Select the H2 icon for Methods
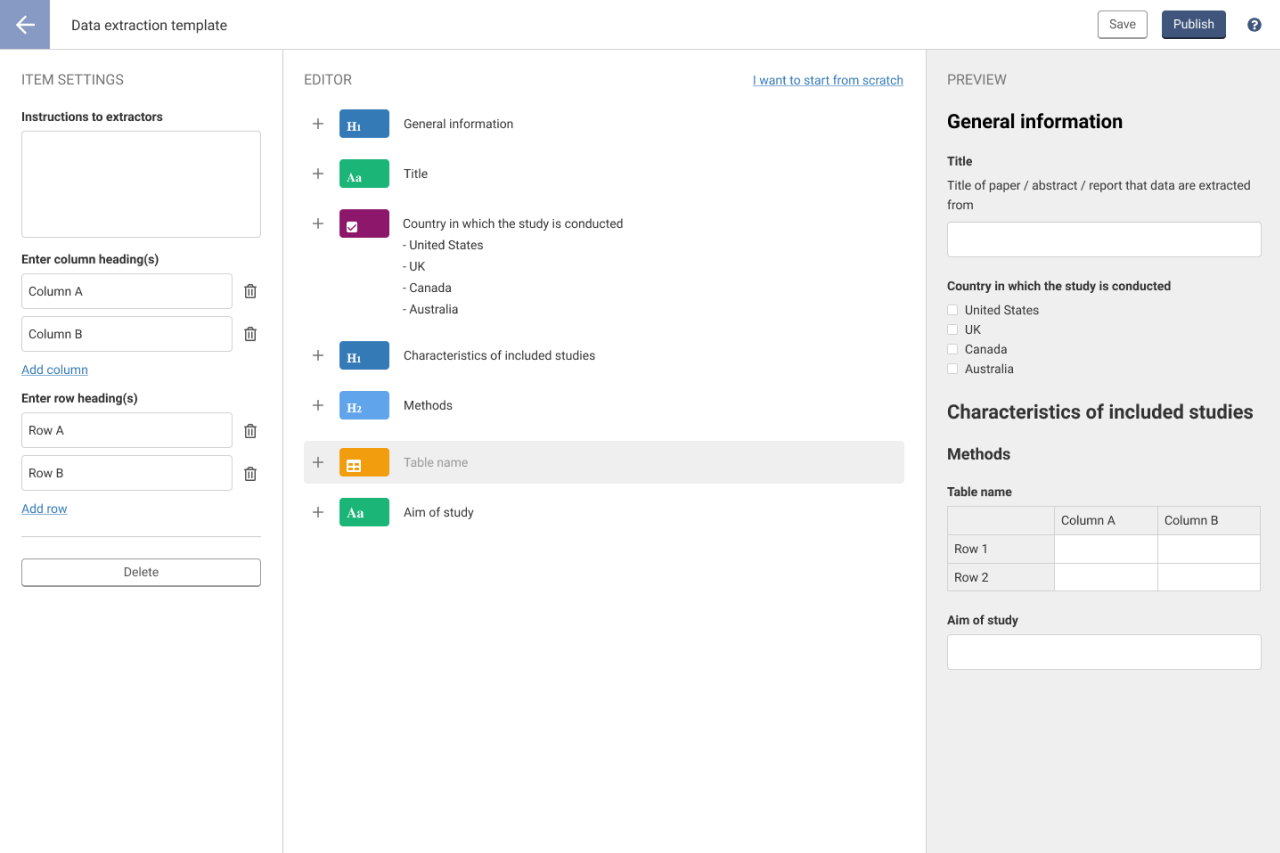The width and height of the screenshot is (1280, 853). [364, 406]
